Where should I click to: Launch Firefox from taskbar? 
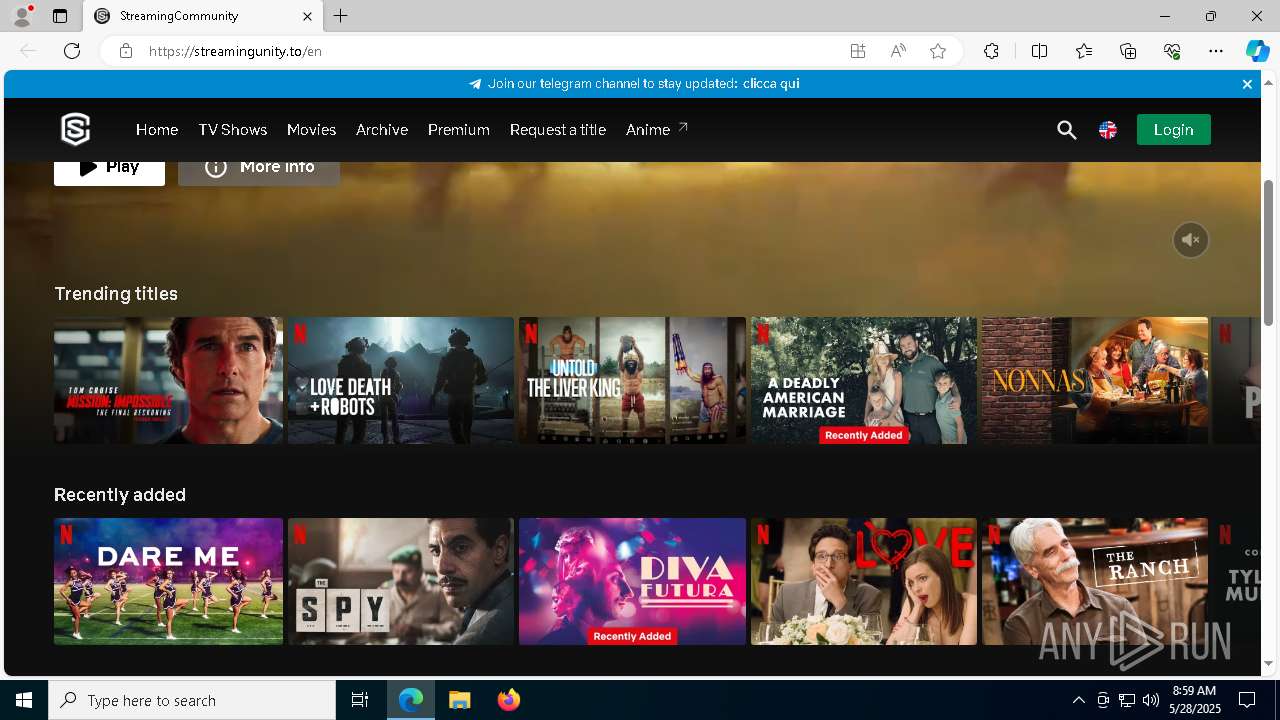pyautogui.click(x=509, y=700)
